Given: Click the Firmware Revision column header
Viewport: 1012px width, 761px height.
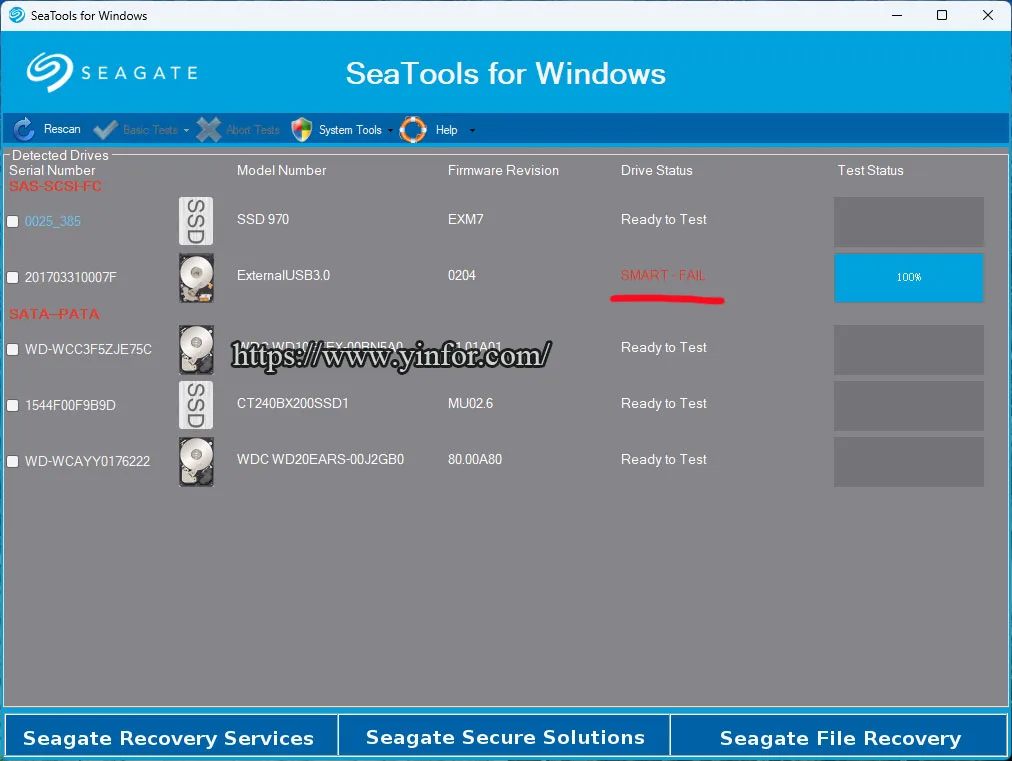Looking at the screenshot, I should click(x=503, y=170).
